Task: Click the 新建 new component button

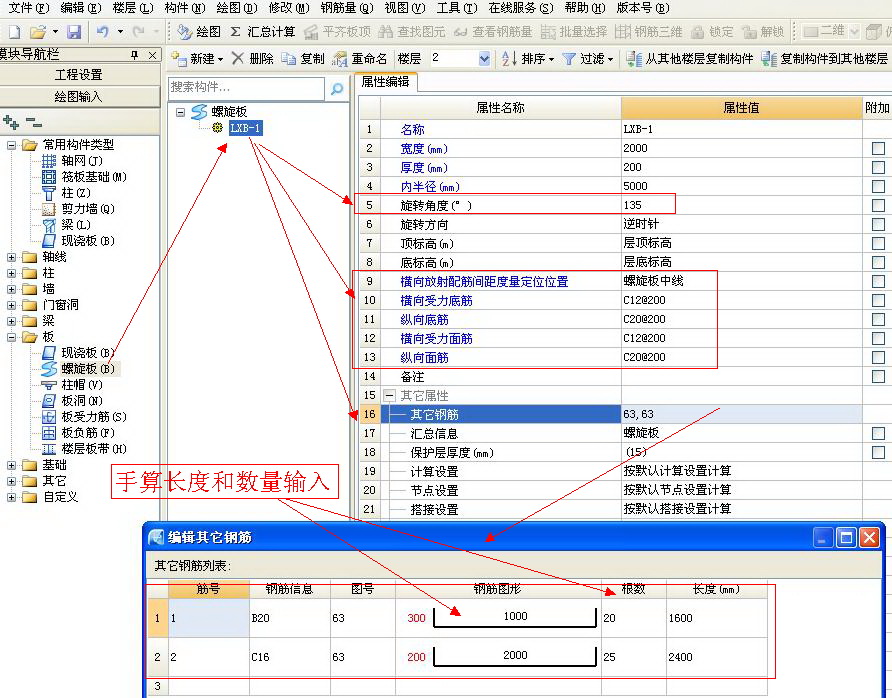Action: point(197,59)
